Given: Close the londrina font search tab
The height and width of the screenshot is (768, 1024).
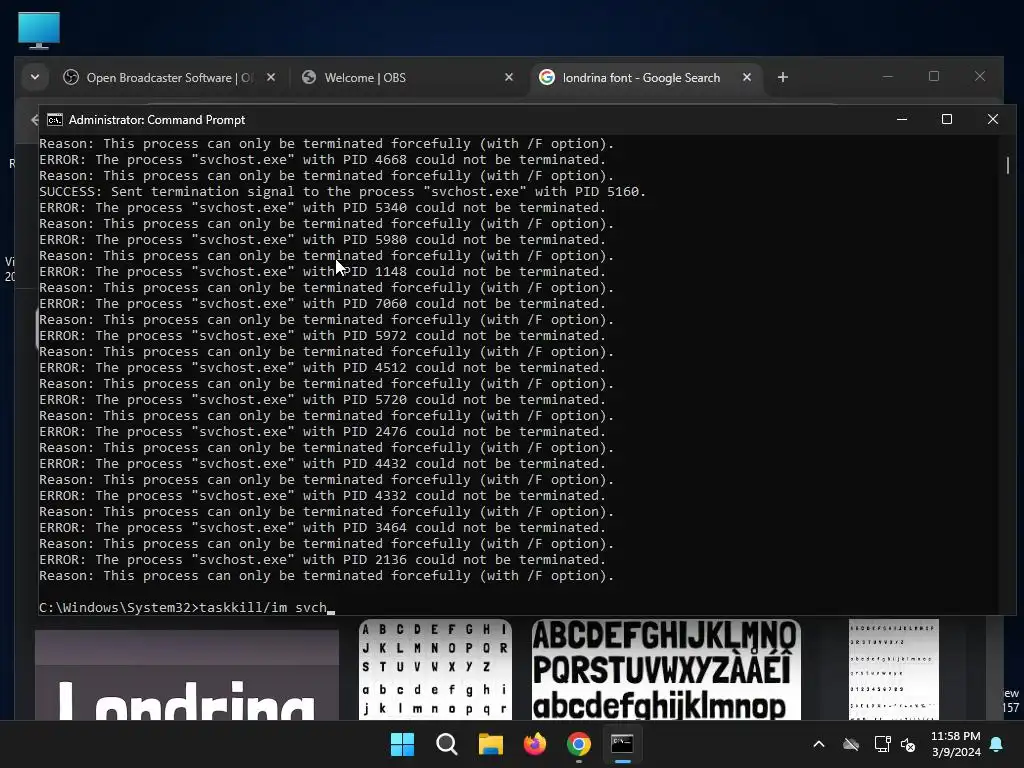Looking at the screenshot, I should (747, 78).
